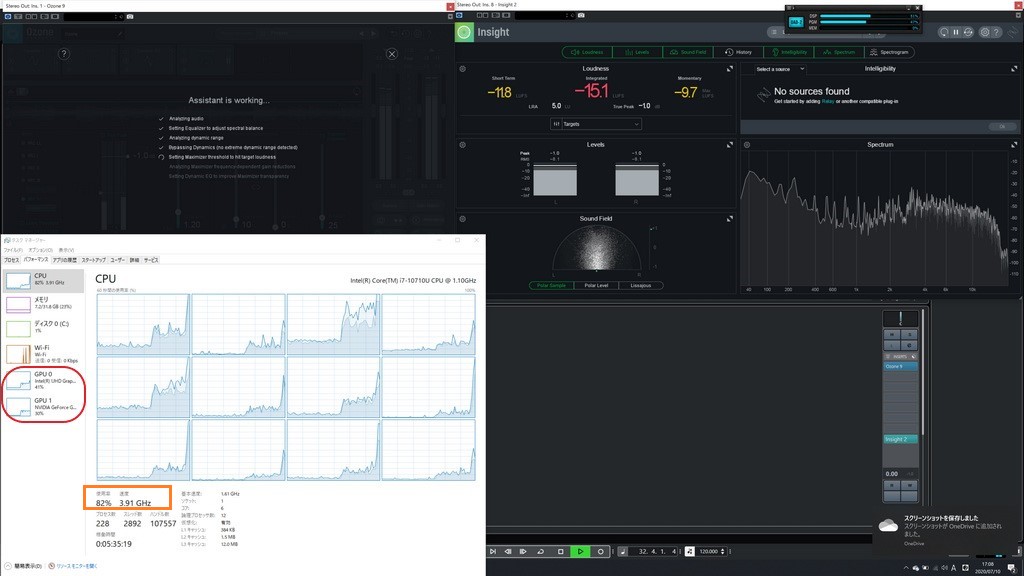Expand the Loudness panel to full size
Viewport: 1024px width, 576px height.
pyautogui.click(x=729, y=69)
